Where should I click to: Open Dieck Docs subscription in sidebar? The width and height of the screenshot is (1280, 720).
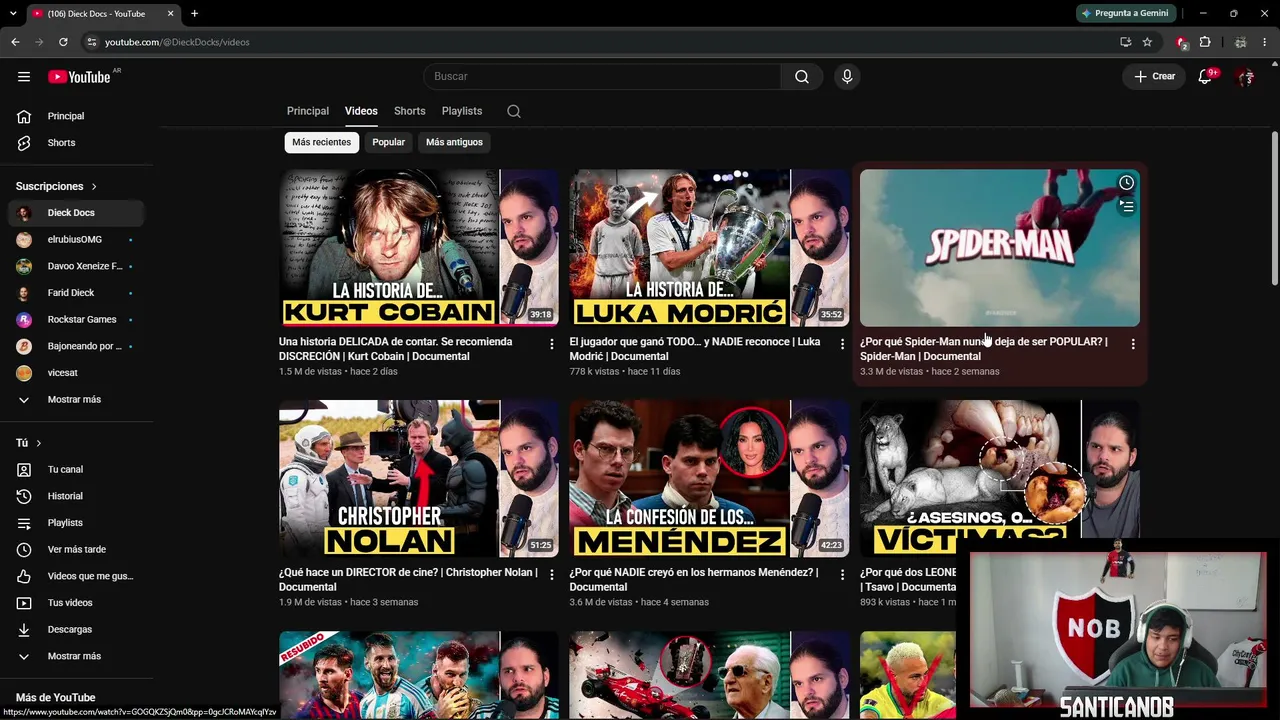click(x=76, y=213)
